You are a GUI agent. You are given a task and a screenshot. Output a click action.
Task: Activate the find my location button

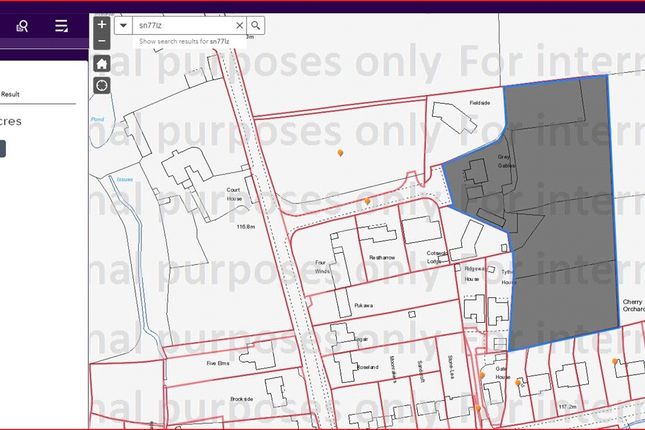102,85
